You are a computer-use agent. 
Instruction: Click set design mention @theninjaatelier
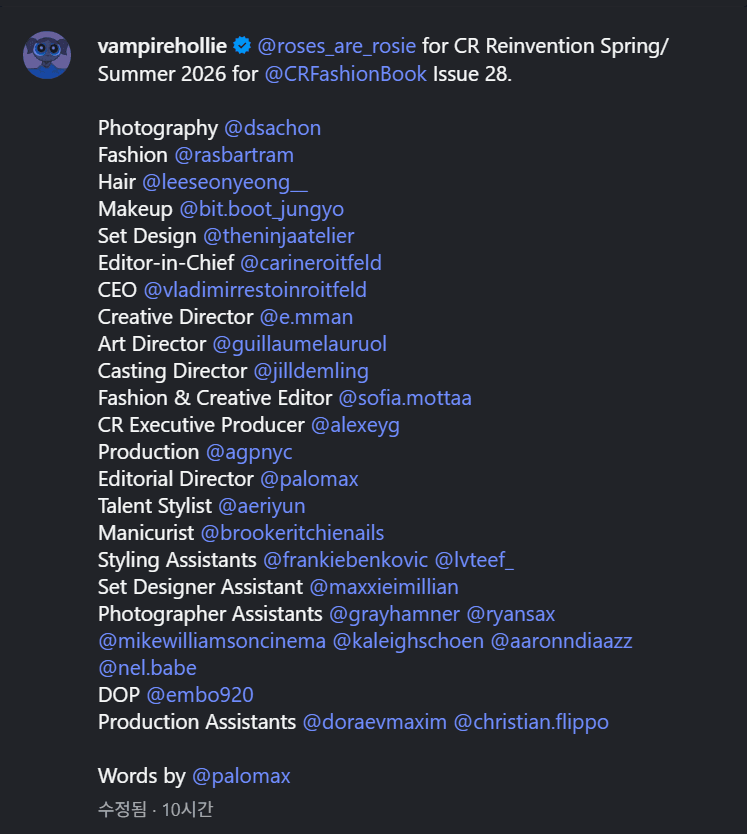point(279,236)
